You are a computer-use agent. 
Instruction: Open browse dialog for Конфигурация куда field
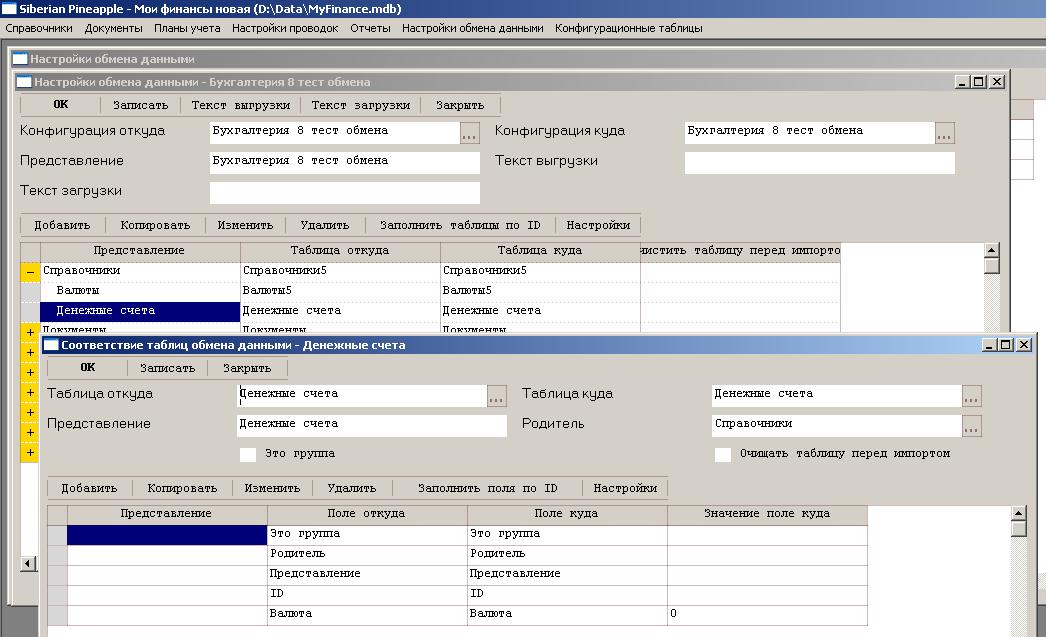(943, 131)
